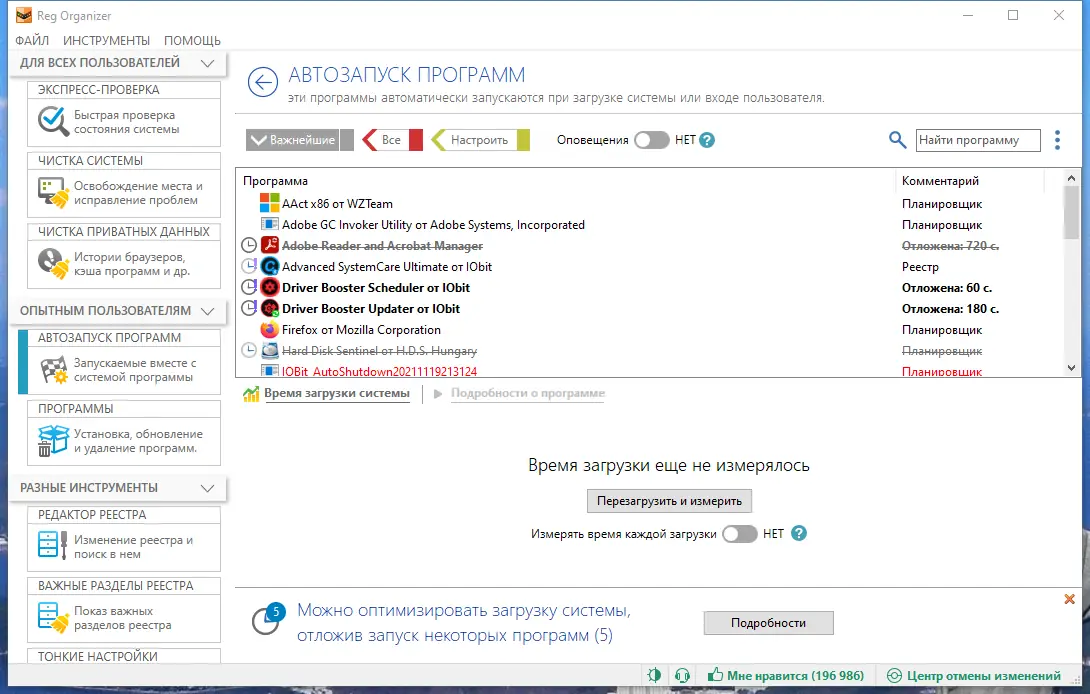Close the optimization tip with orange X
Image resolution: width=1090 pixels, height=694 pixels.
(1069, 599)
